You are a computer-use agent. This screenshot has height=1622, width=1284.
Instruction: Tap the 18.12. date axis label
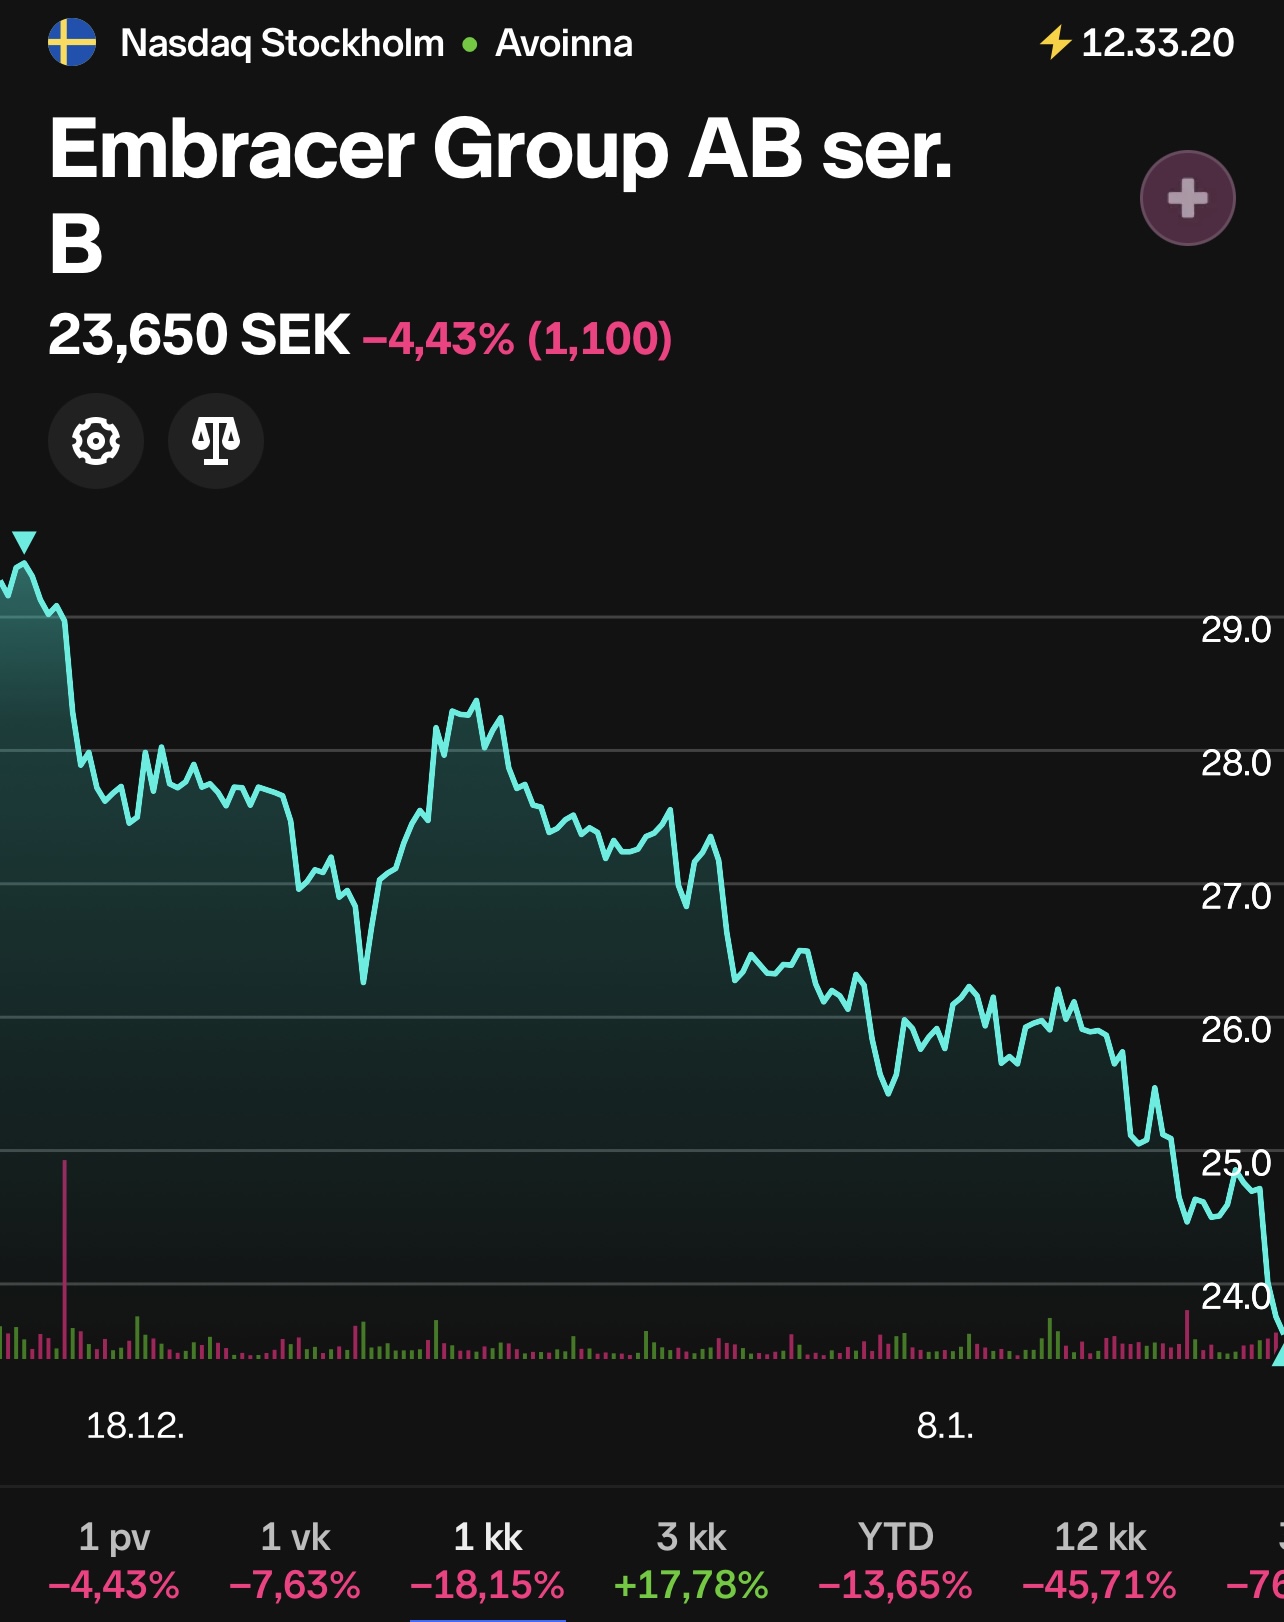point(135,1425)
